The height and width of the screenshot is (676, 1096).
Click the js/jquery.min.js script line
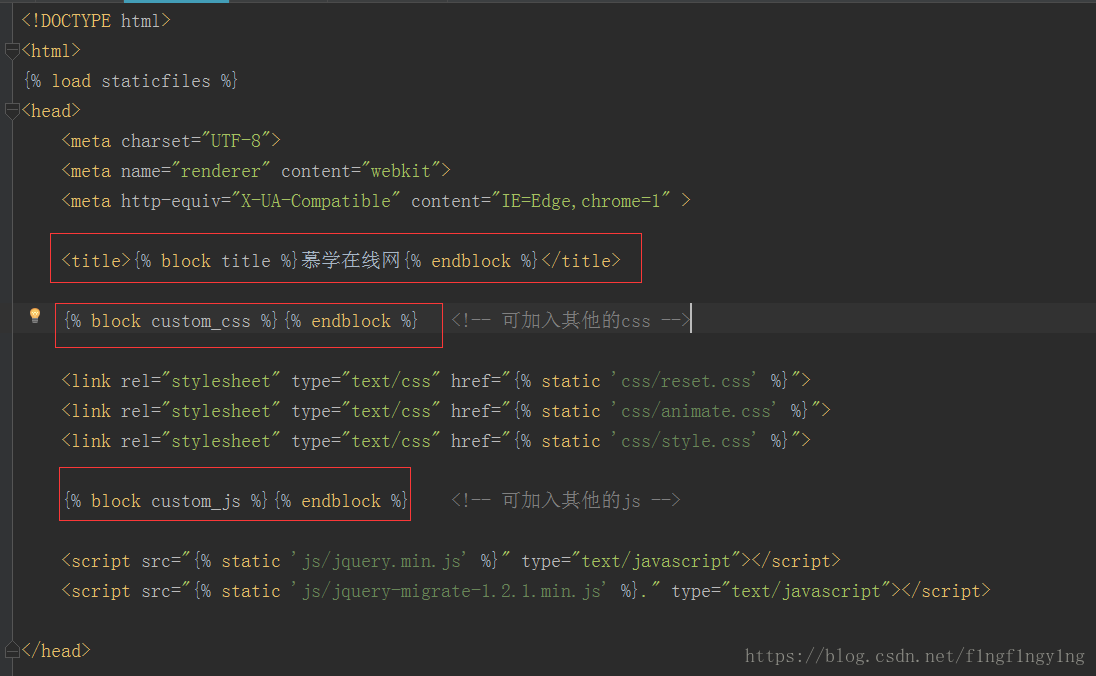[x=451, y=561]
